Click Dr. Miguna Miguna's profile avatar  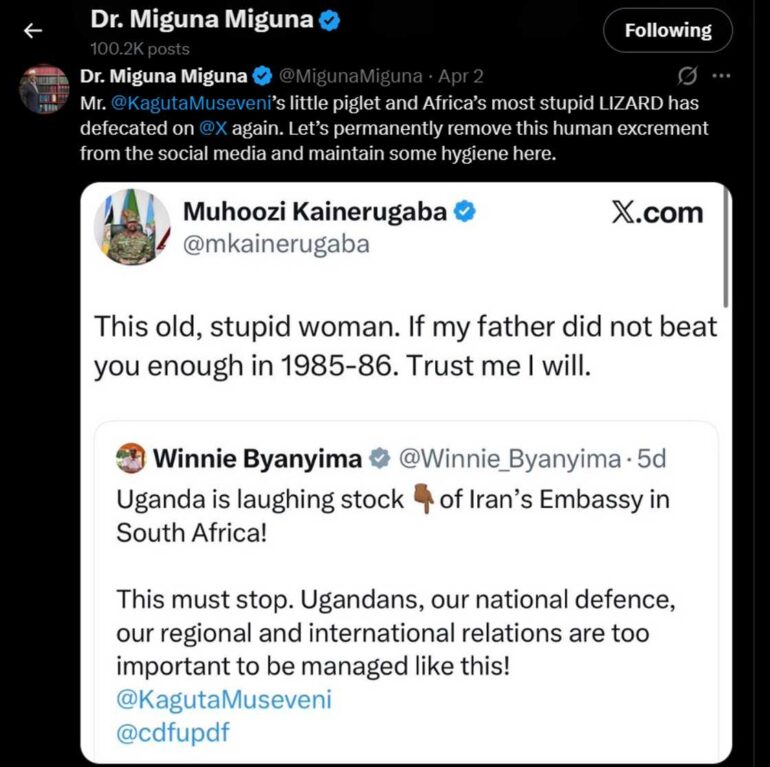click(x=44, y=89)
